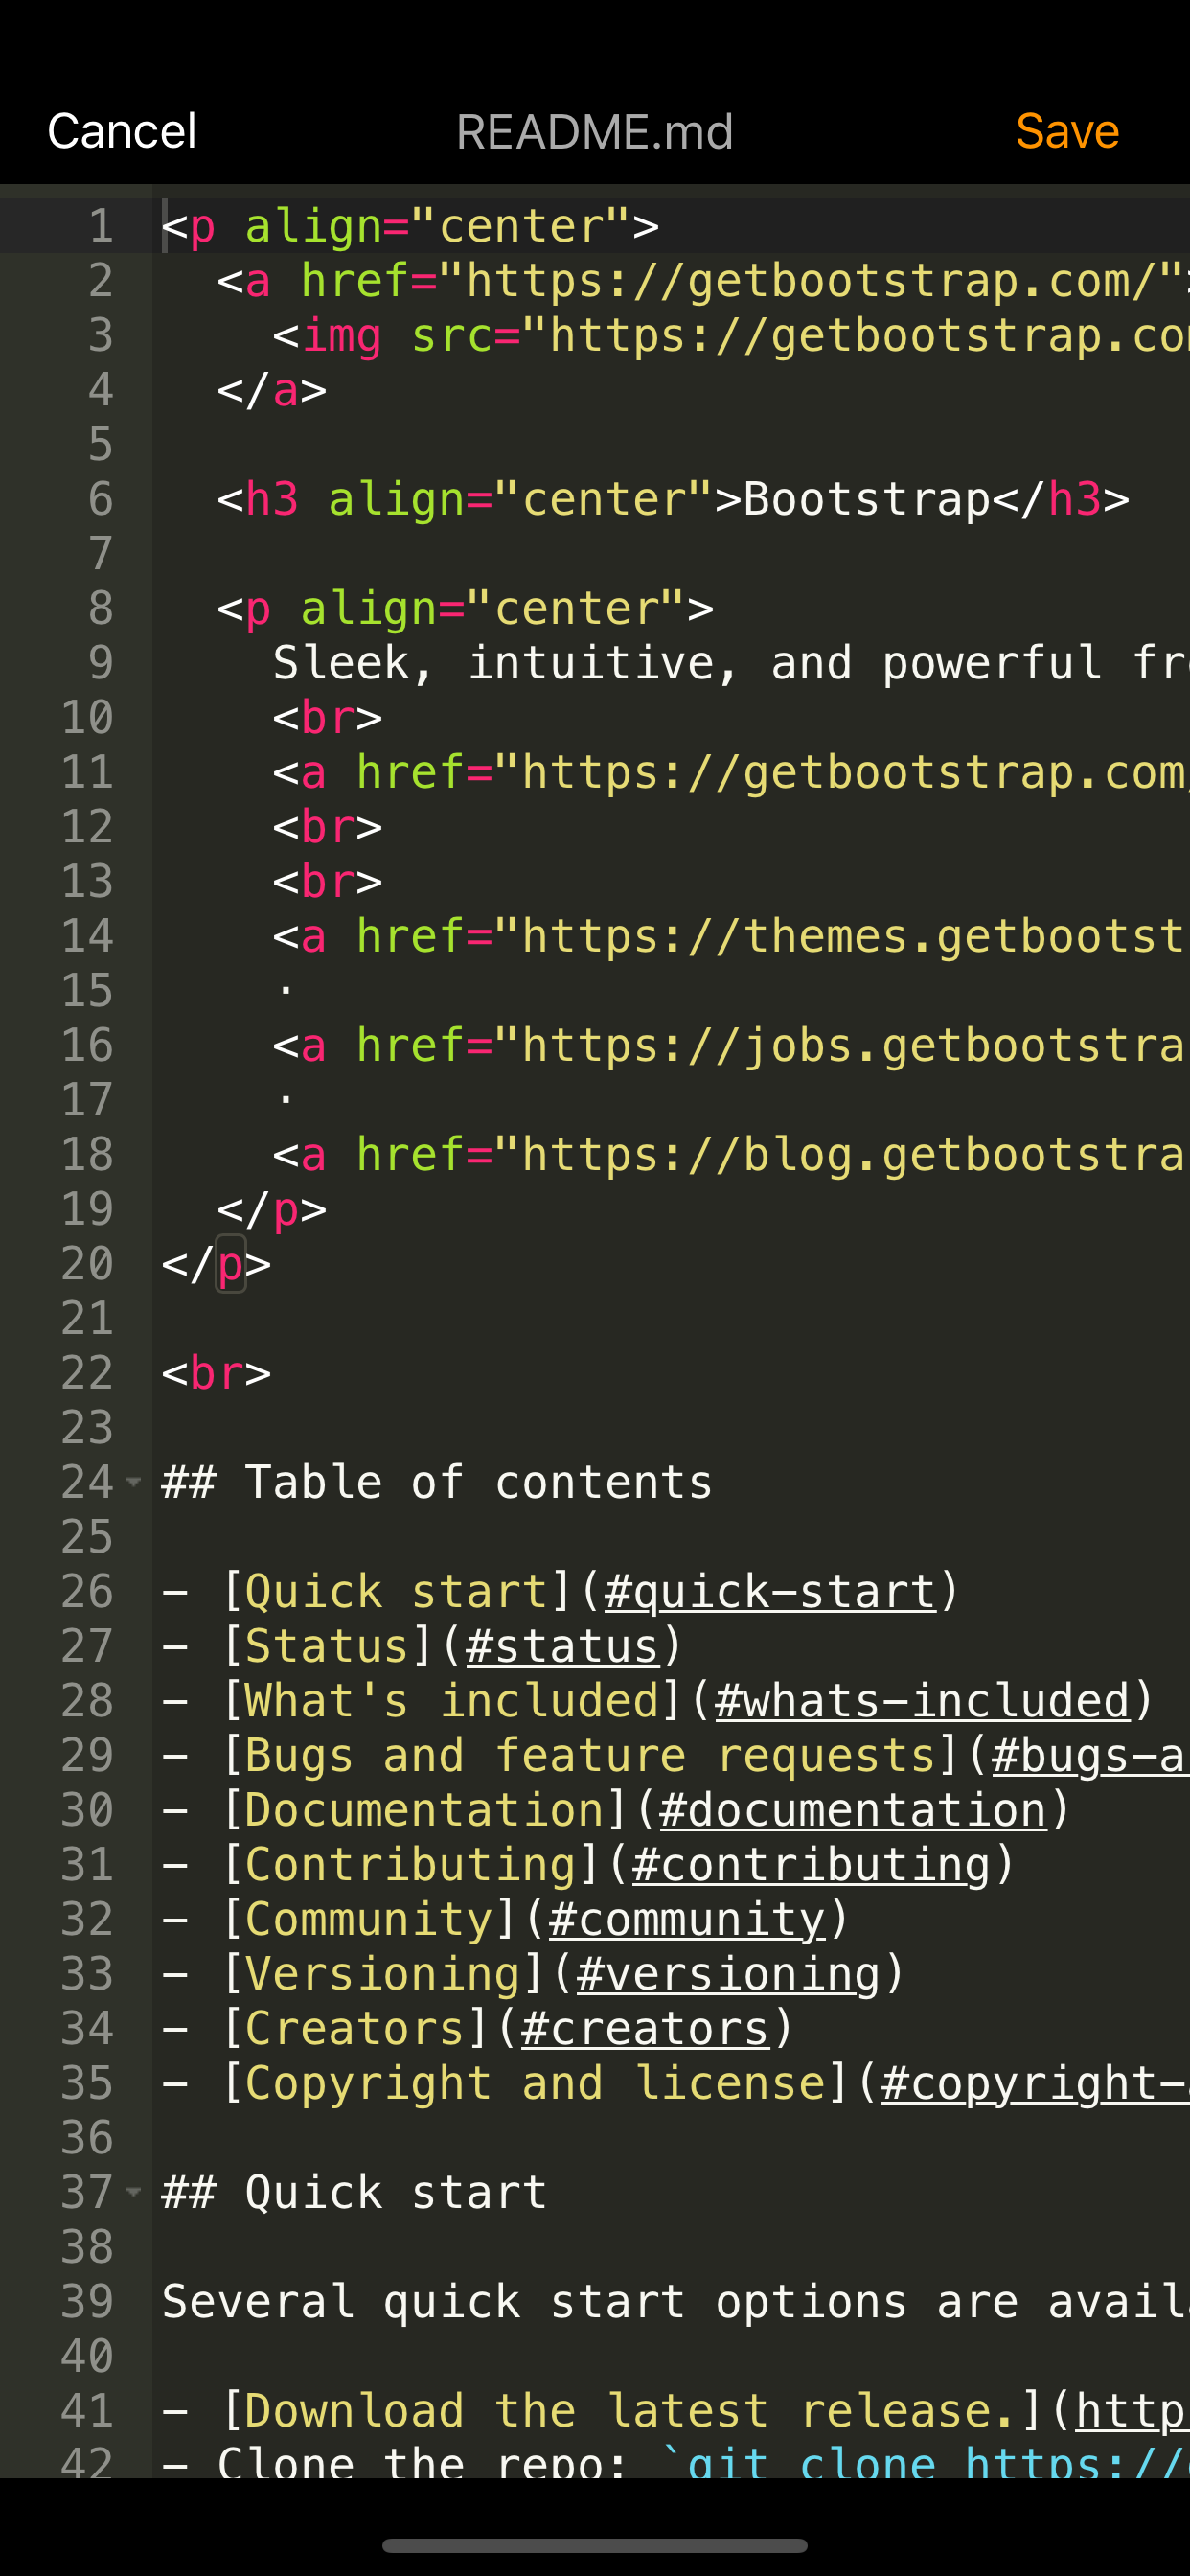Click the [Bugs and feature requests] label
The height and width of the screenshot is (2576, 1190).
(x=590, y=1756)
